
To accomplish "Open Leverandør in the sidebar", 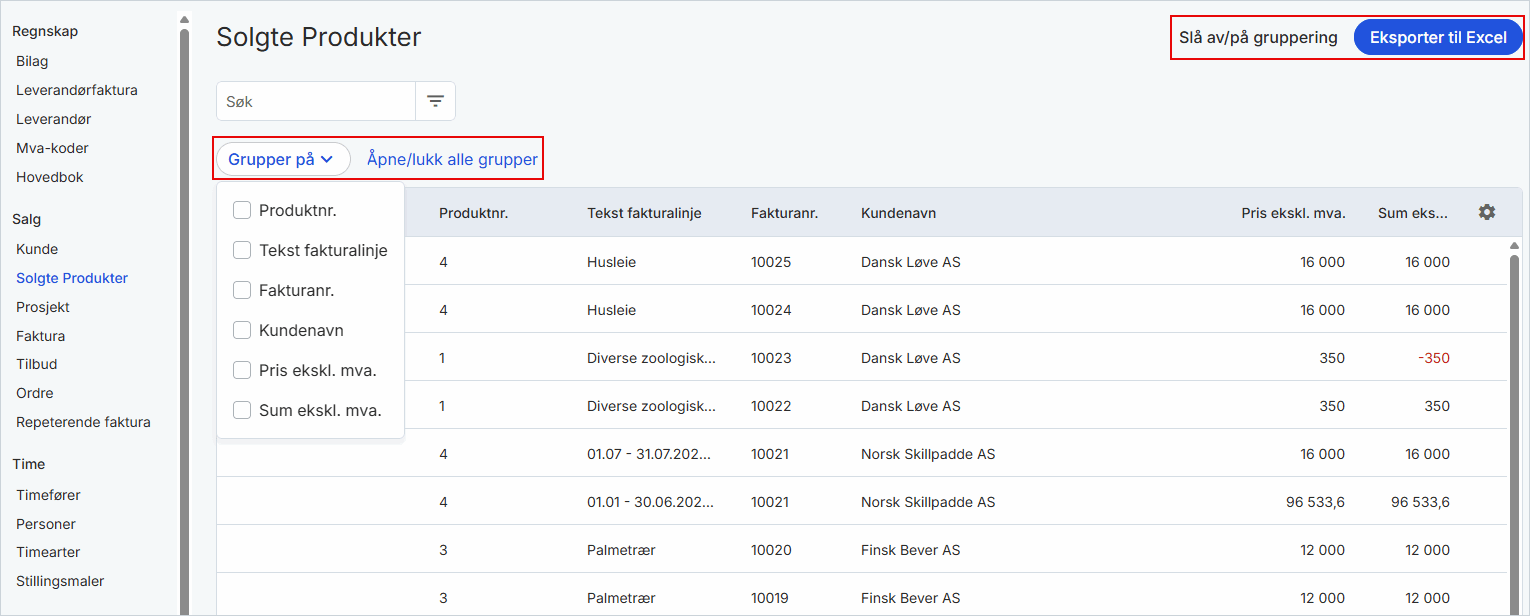I will coord(54,119).
